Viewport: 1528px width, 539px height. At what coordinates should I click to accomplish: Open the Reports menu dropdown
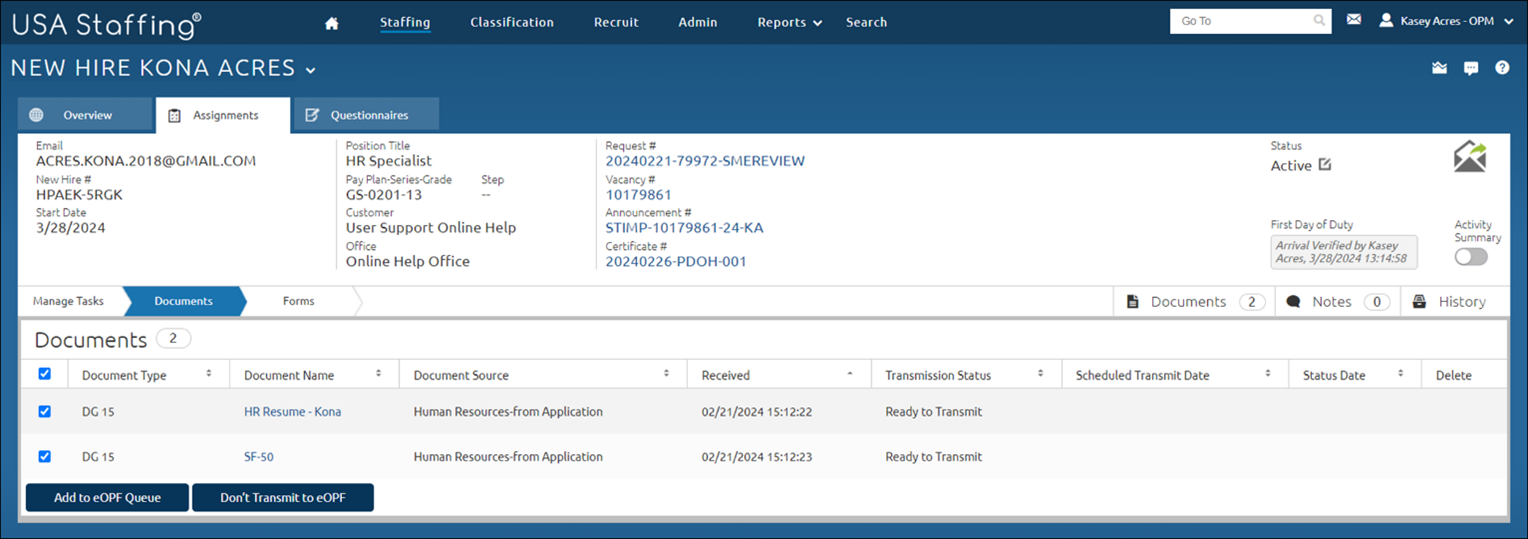pyautogui.click(x=790, y=22)
